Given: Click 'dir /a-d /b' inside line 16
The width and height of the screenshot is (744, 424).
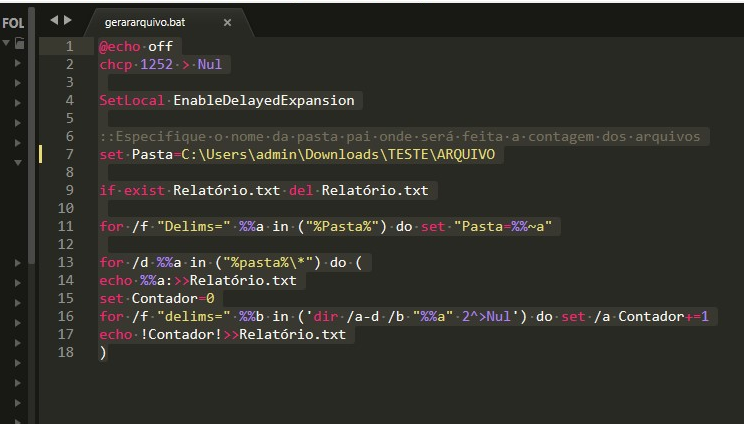Looking at the screenshot, I should [x=359, y=316].
